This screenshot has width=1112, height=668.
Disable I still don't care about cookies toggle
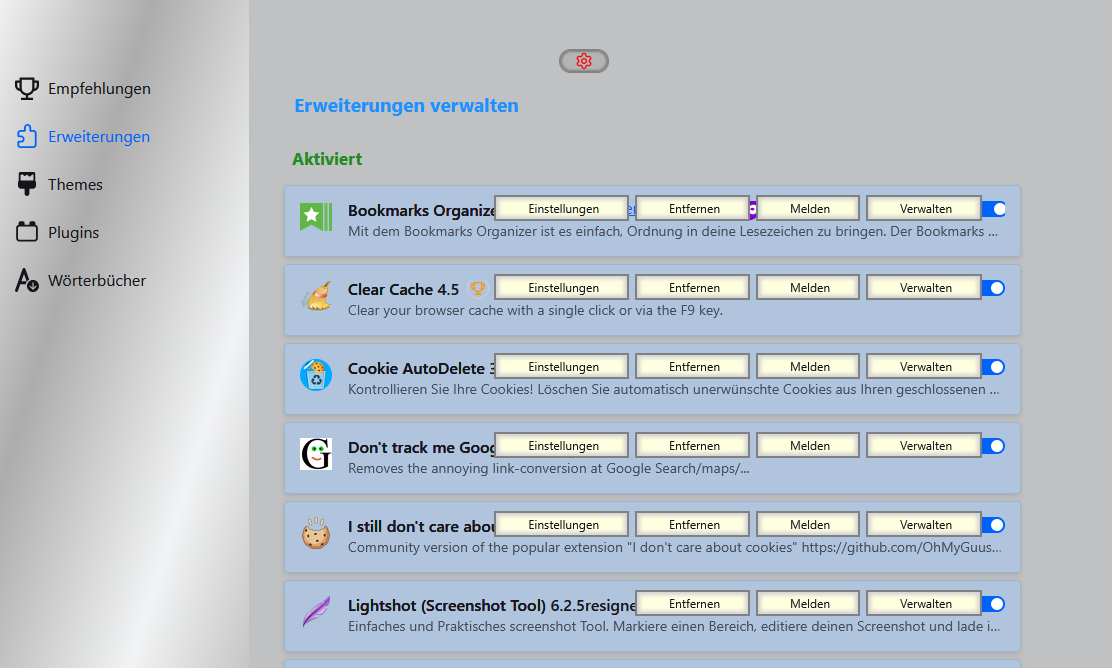[x=994, y=525]
